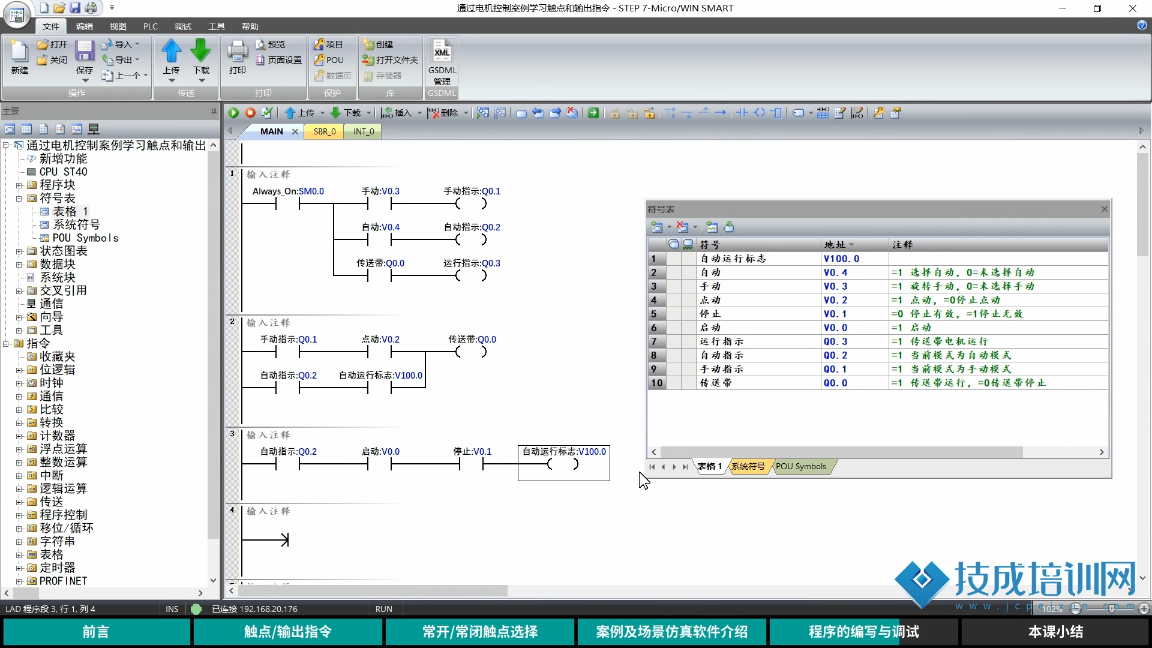
Task: Click POU protection button in ribbon
Action: [x=328, y=60]
